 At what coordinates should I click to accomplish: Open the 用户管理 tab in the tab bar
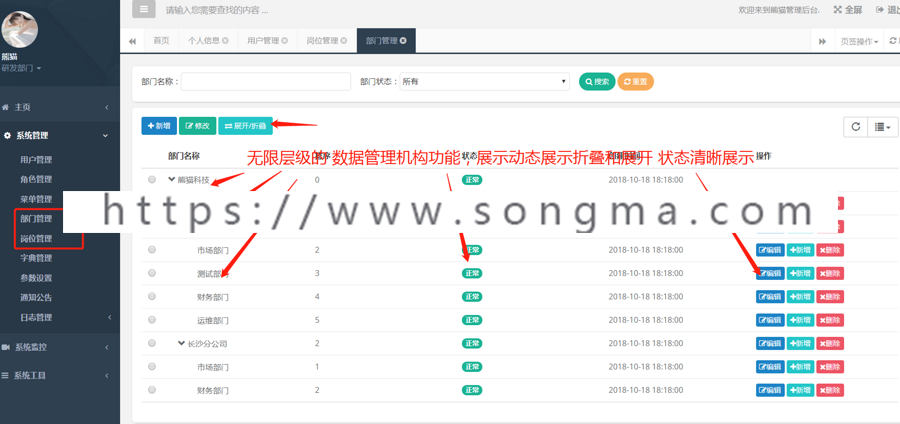[263, 41]
